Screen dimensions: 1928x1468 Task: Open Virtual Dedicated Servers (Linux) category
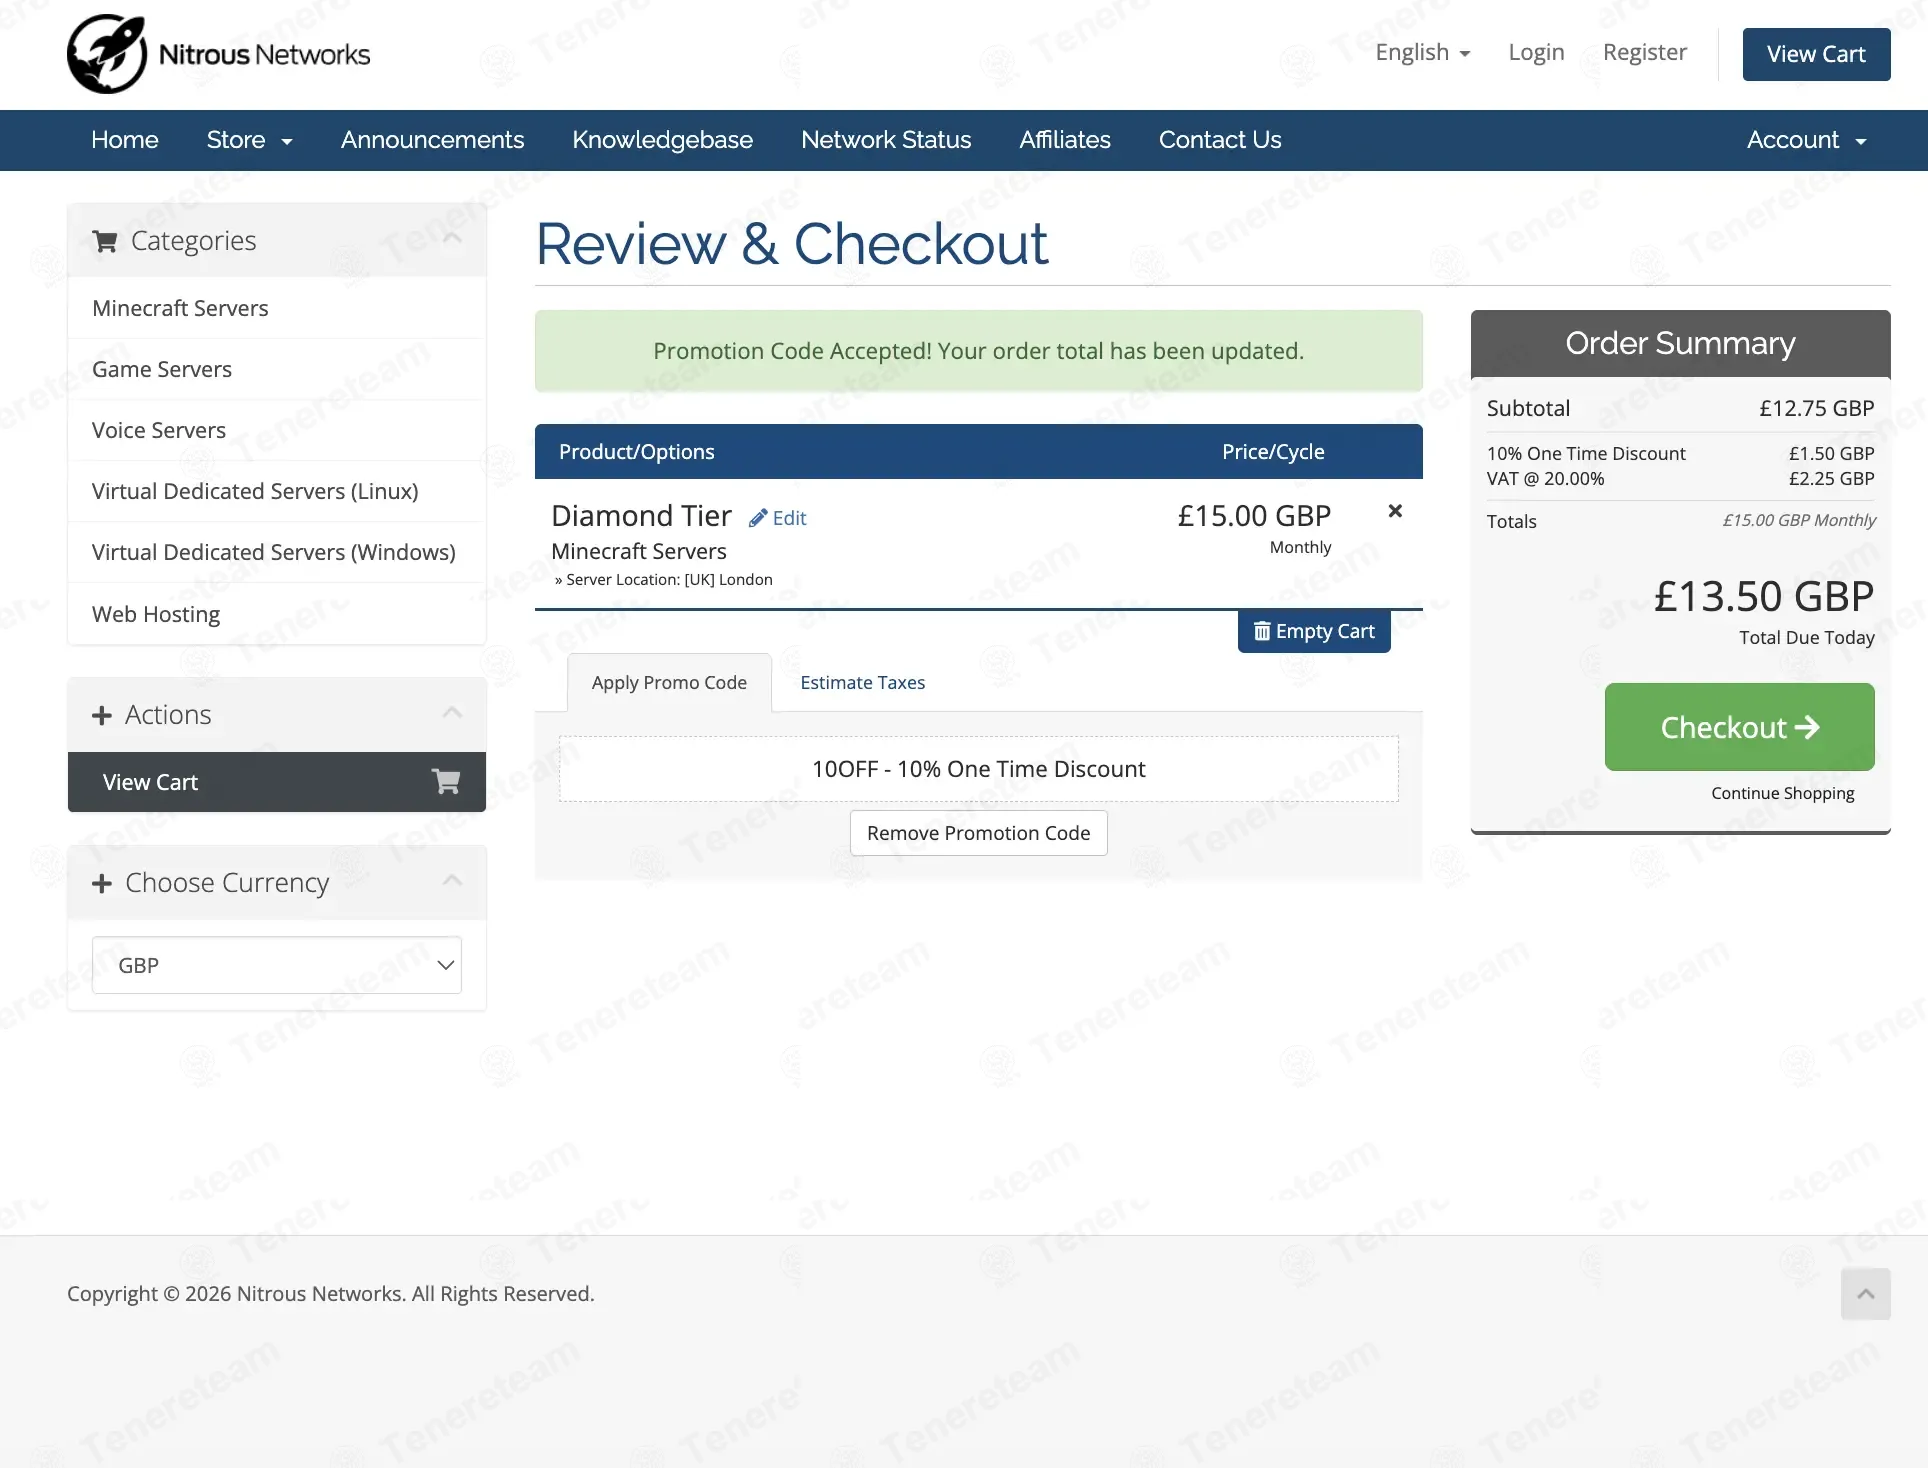tap(277, 491)
